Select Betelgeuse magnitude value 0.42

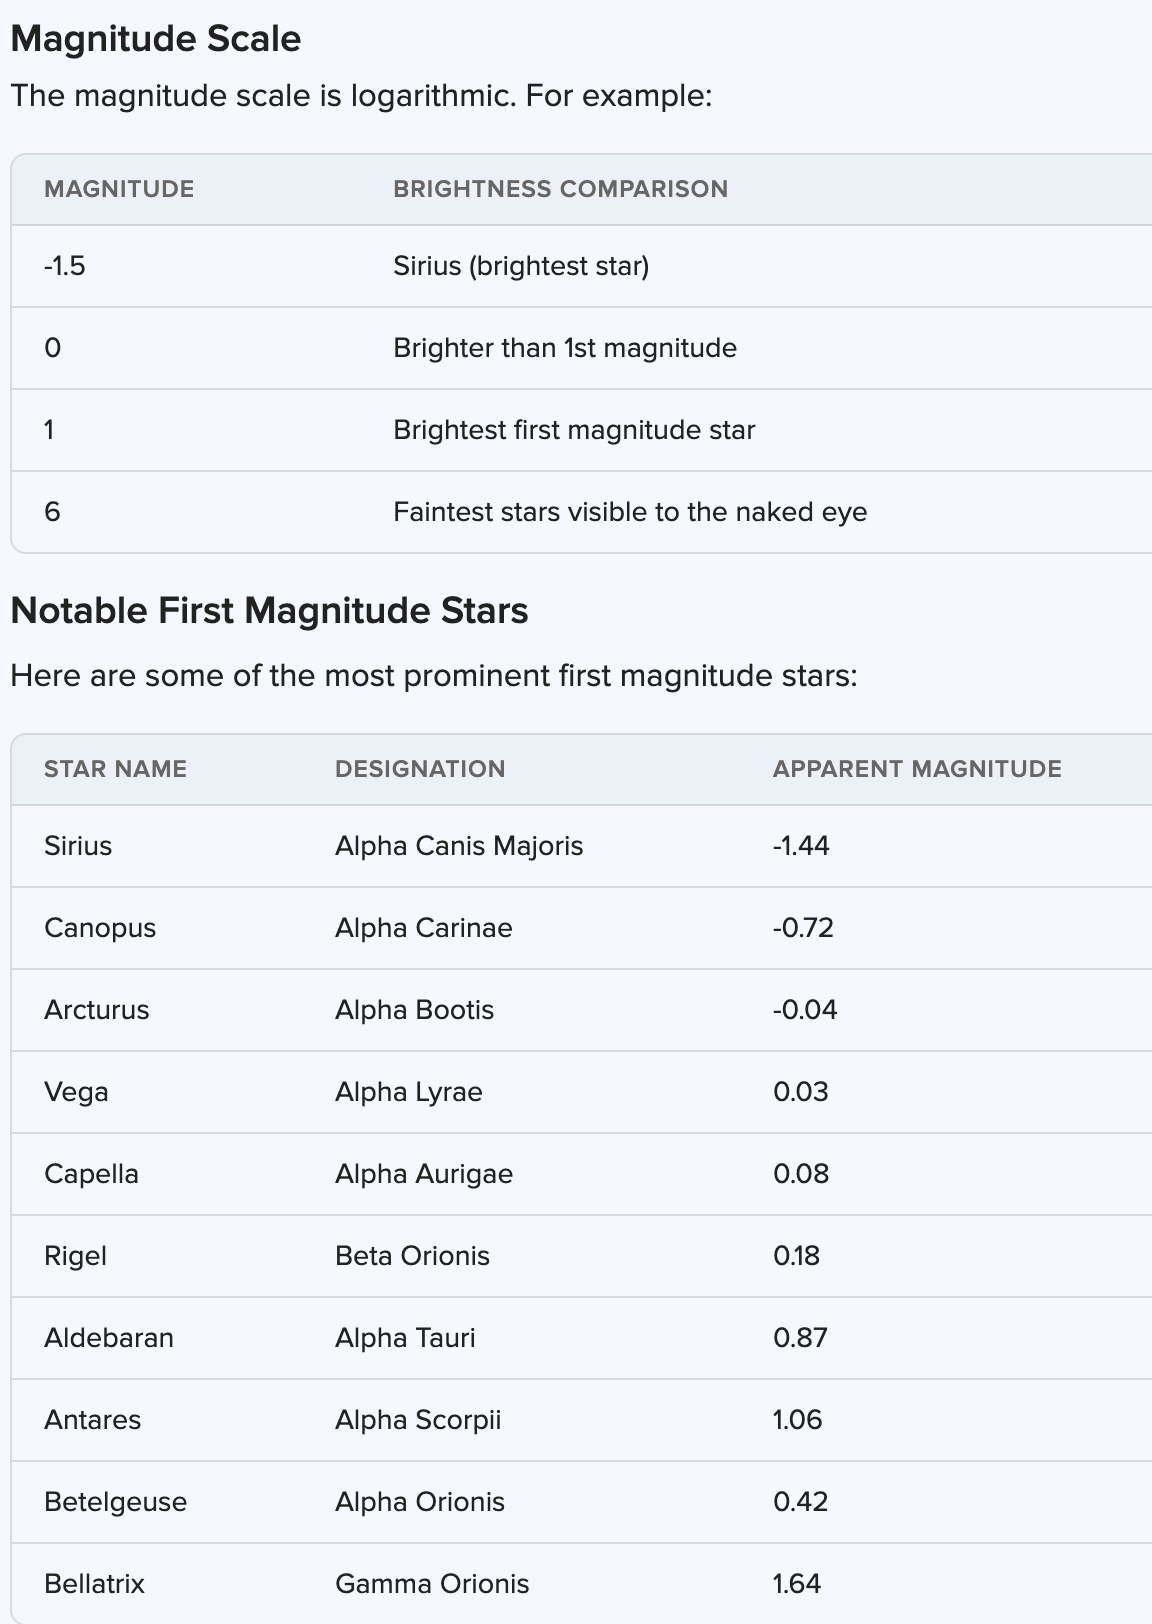pos(800,1502)
